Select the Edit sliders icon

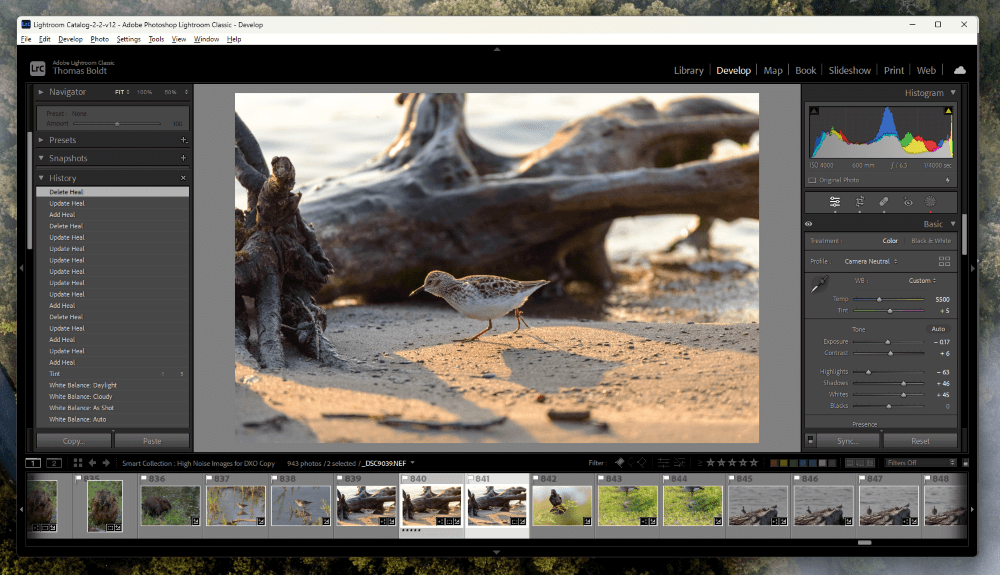point(835,202)
